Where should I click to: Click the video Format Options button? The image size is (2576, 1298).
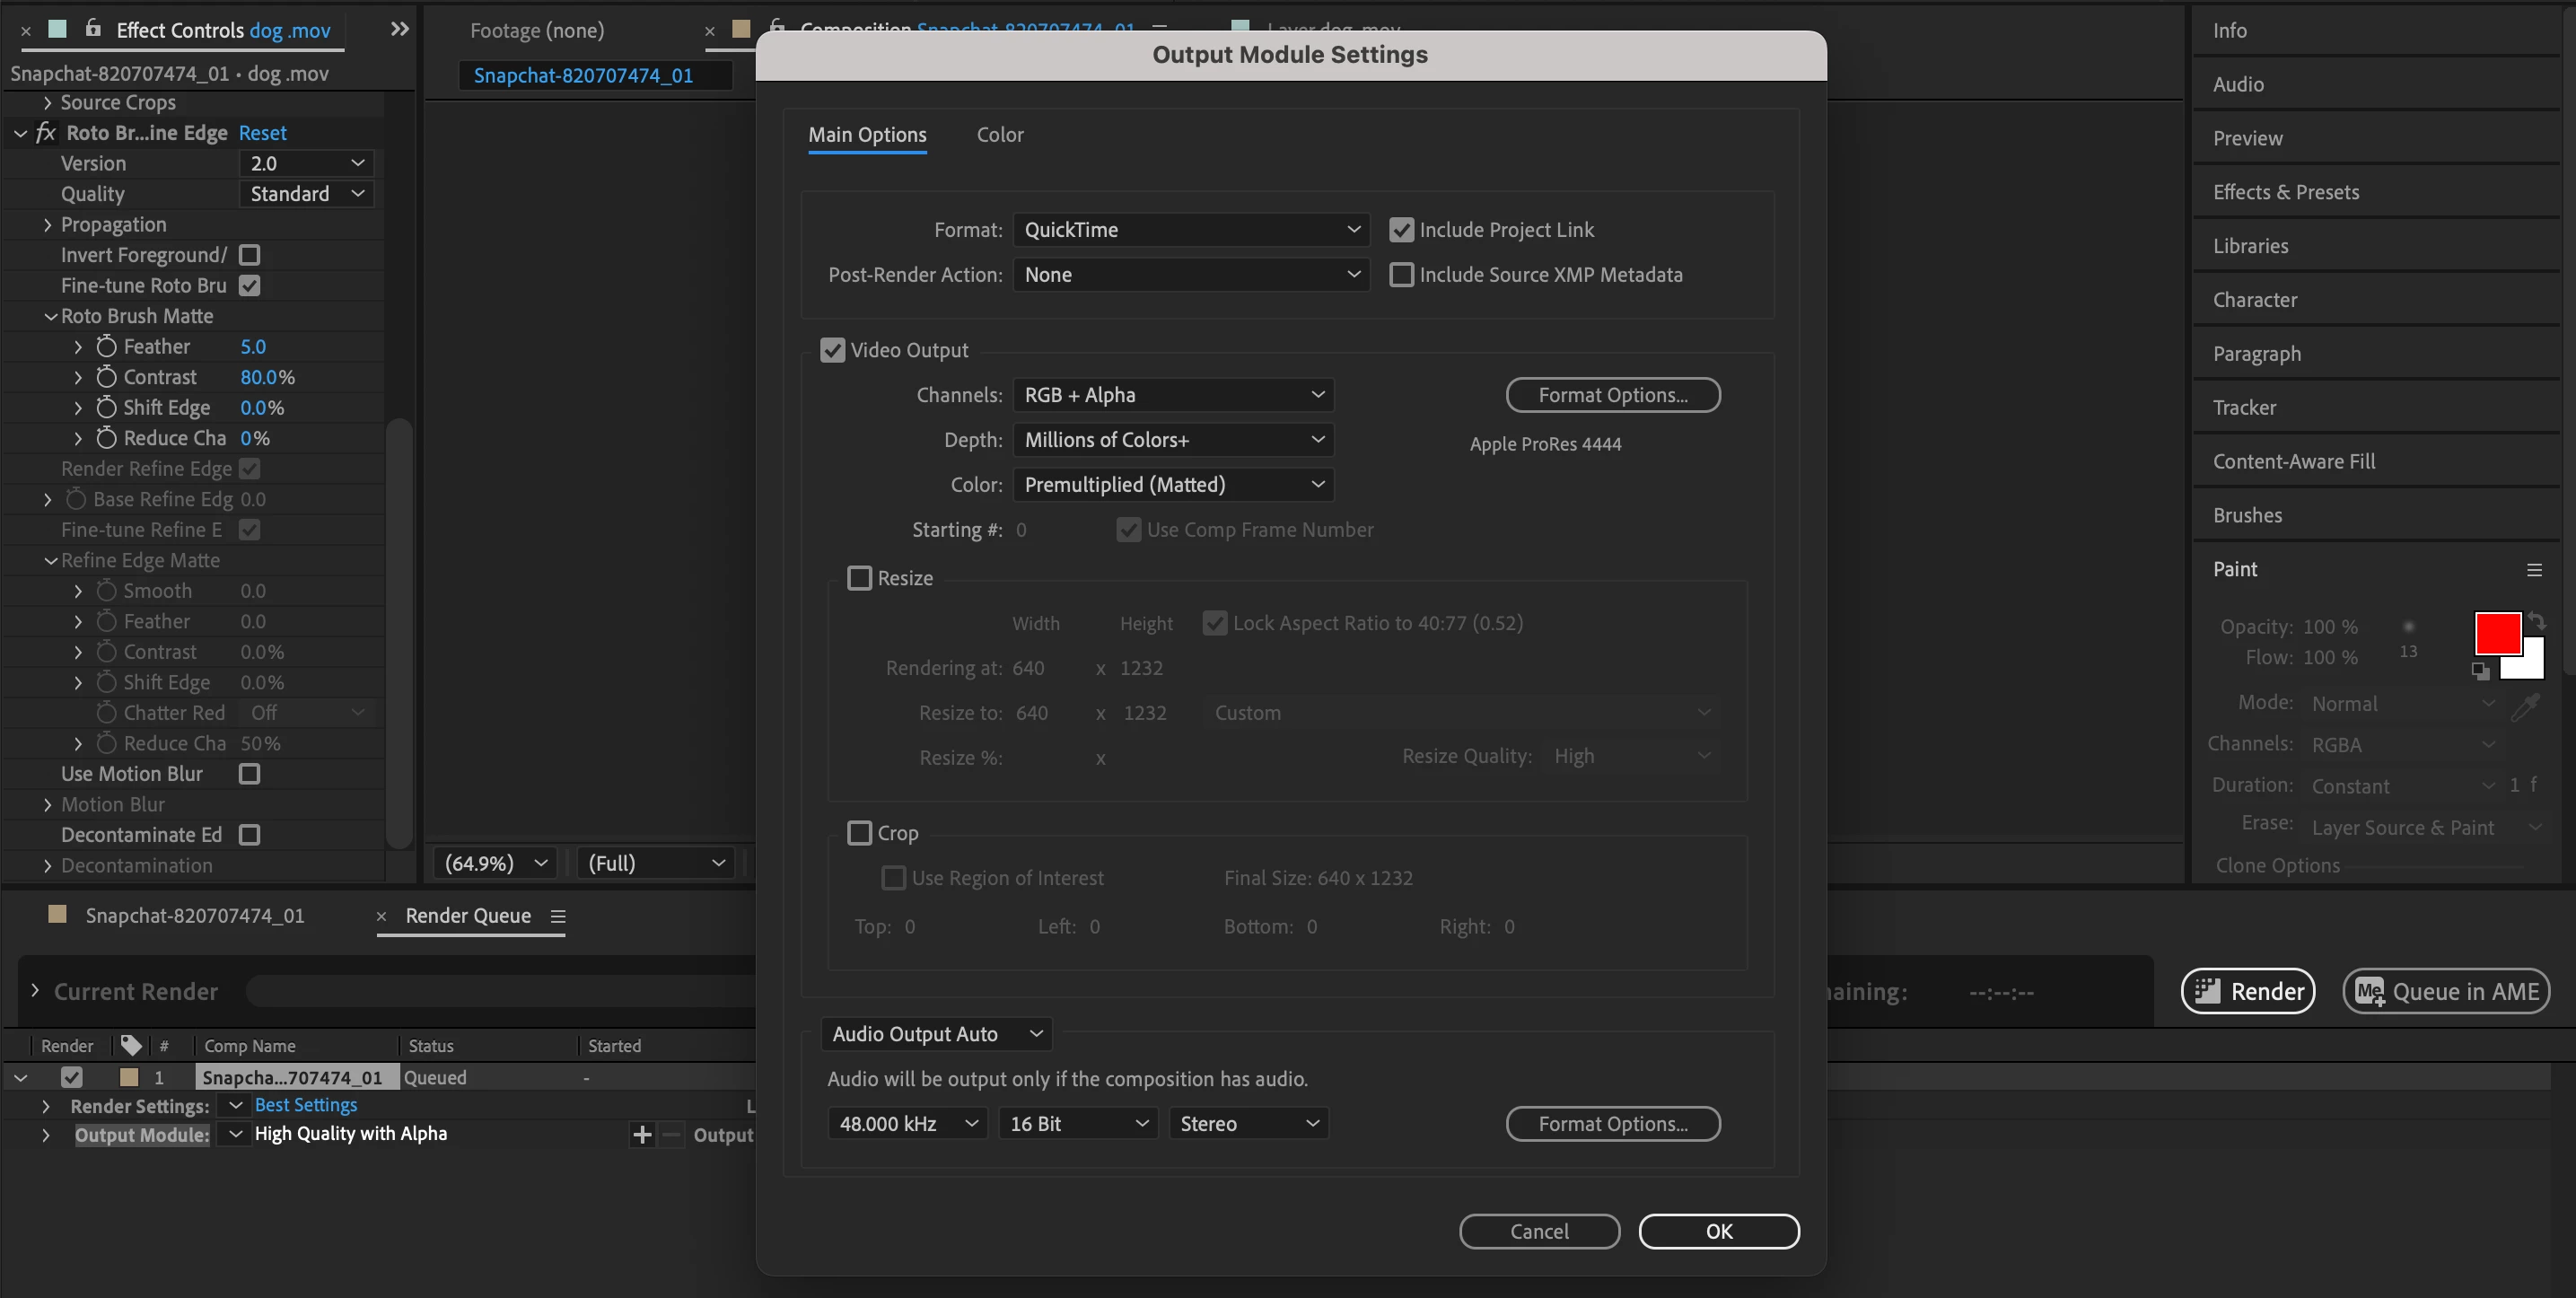[1612, 395]
